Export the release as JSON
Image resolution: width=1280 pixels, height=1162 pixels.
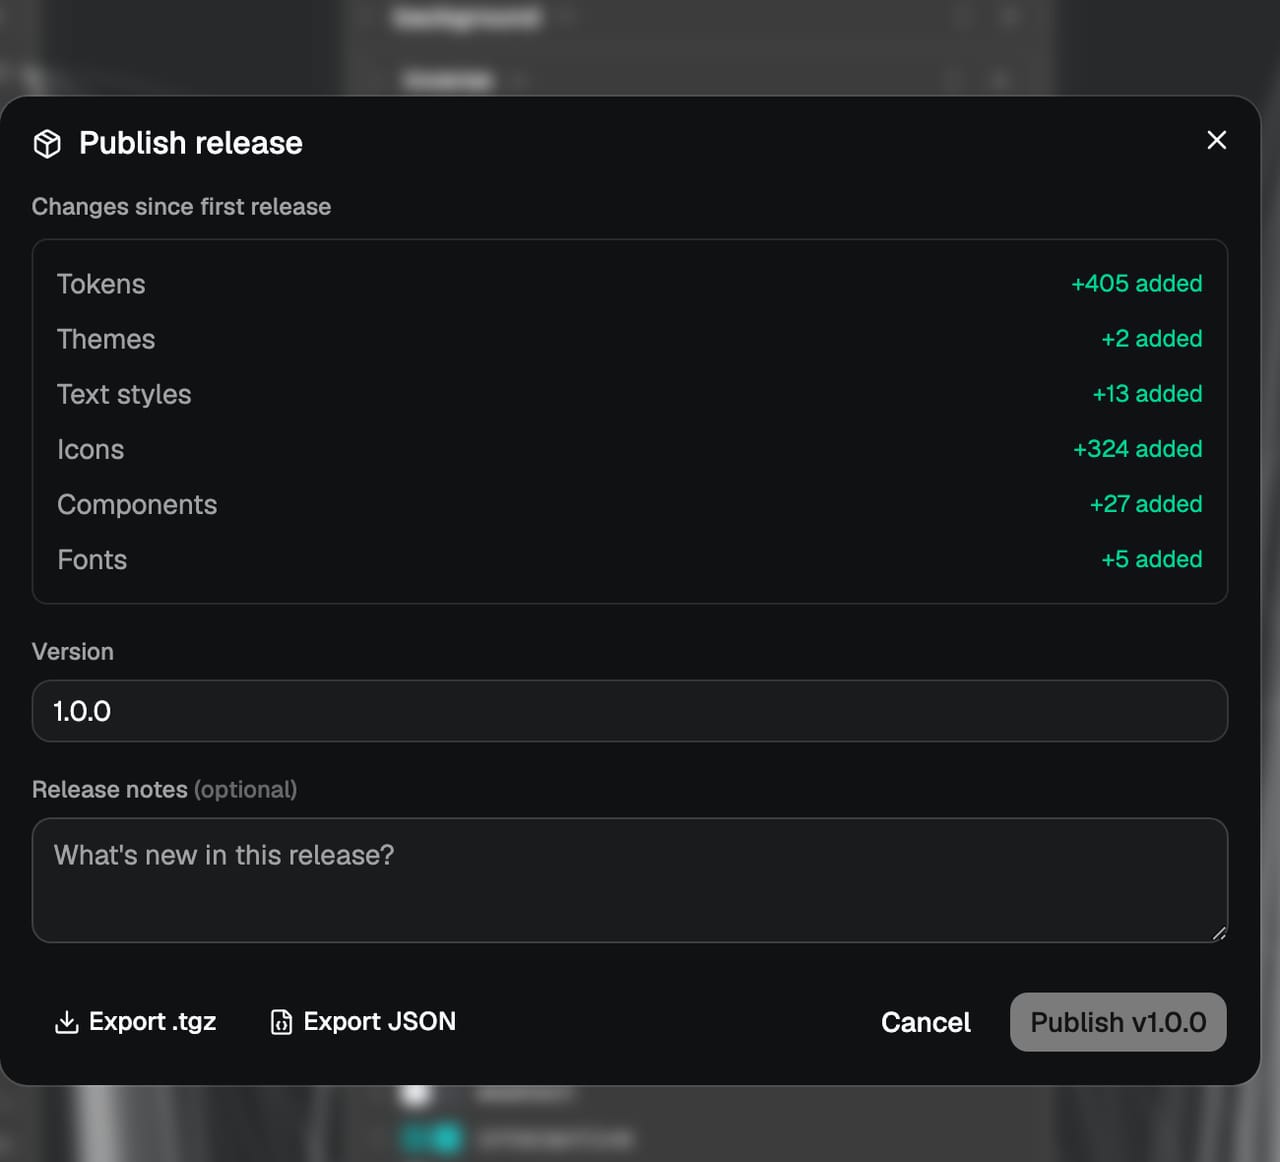click(363, 1022)
